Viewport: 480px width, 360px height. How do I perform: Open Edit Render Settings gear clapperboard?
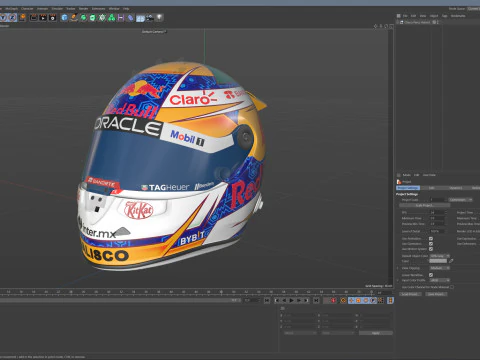coord(53,17)
